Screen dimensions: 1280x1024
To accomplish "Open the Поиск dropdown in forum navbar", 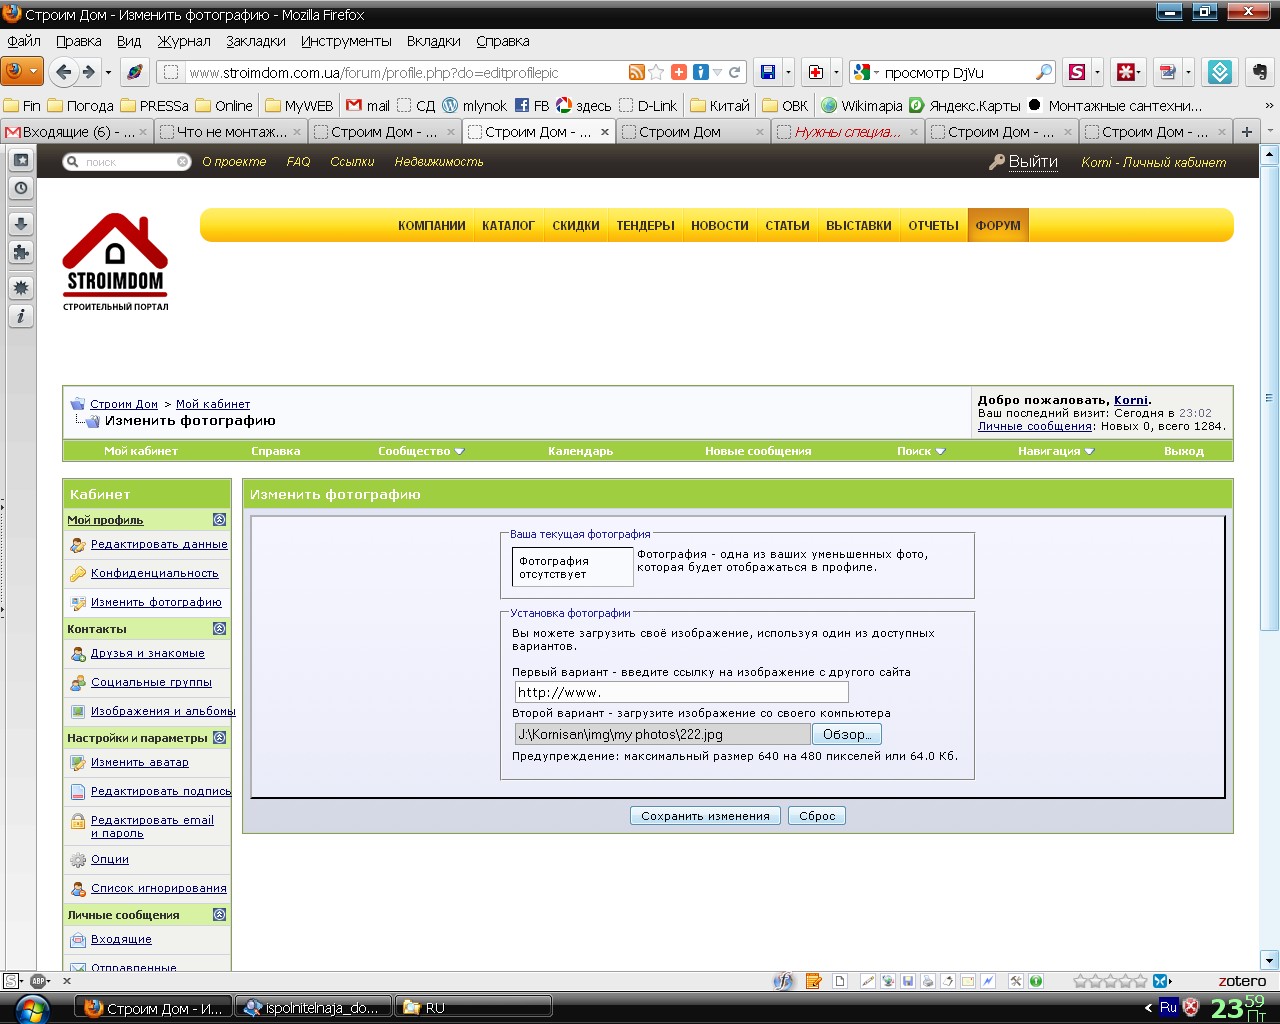I will (x=921, y=451).
